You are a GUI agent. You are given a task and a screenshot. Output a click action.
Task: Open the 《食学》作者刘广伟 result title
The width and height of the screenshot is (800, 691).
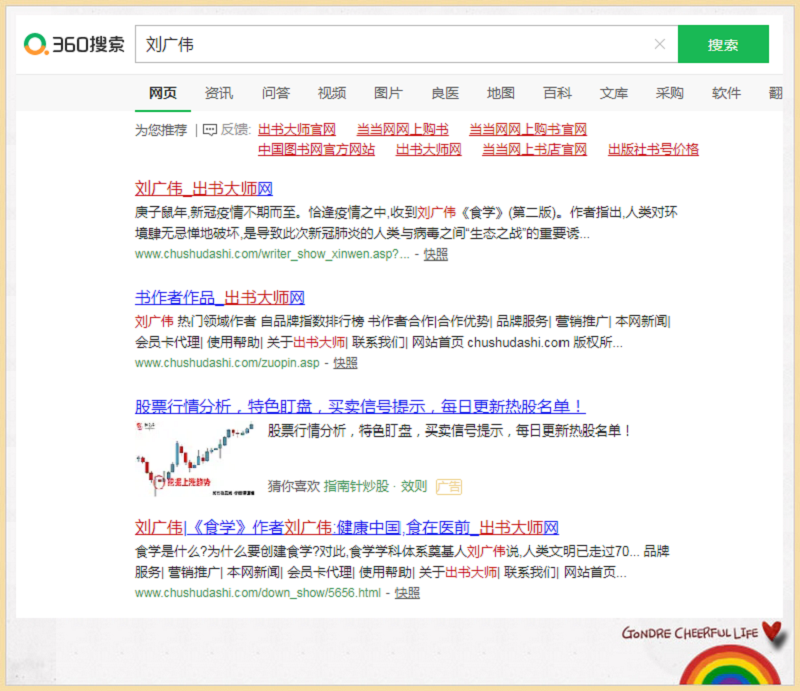(346, 528)
